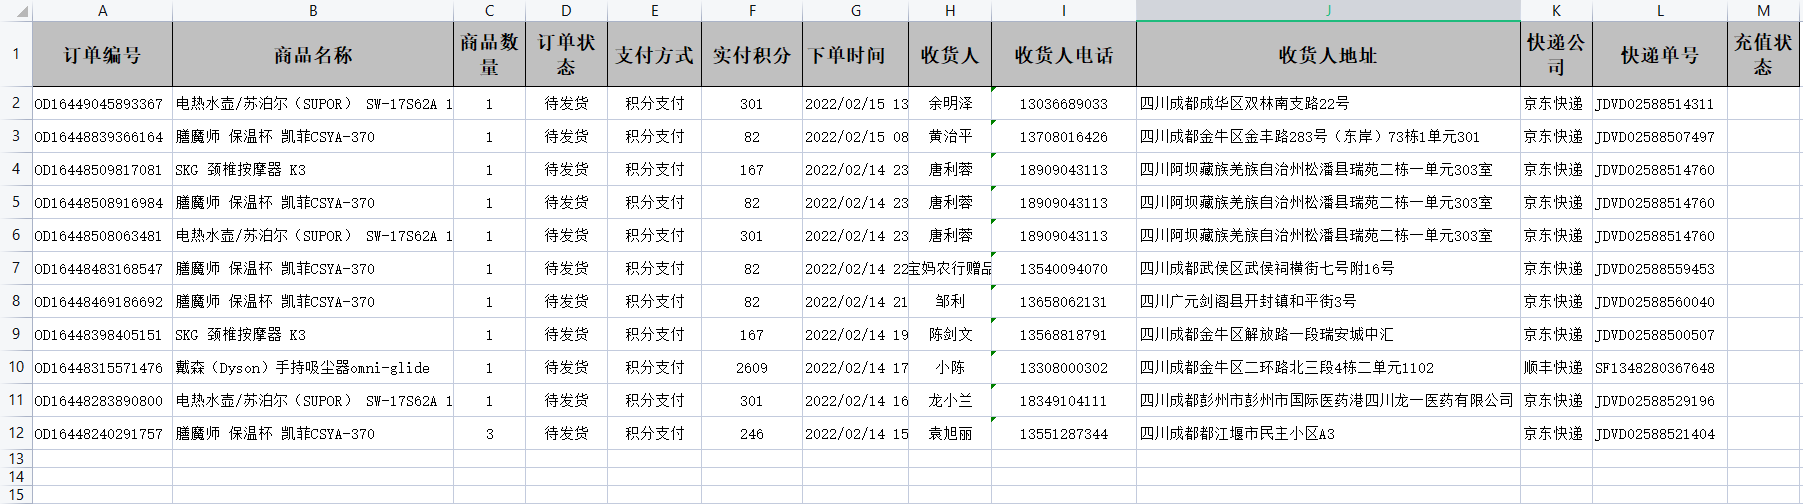This screenshot has width=1803, height=504.
Task: Click the 实付积分 header cell
Action: point(752,54)
